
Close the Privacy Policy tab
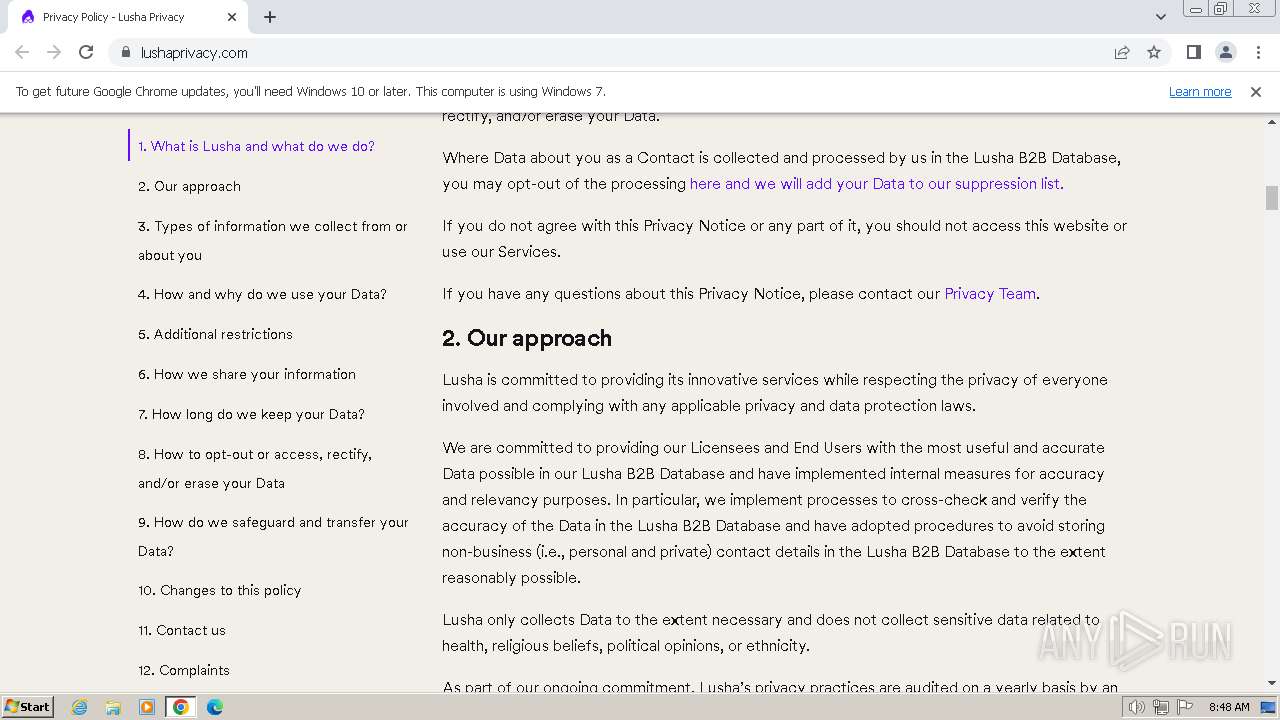232,17
